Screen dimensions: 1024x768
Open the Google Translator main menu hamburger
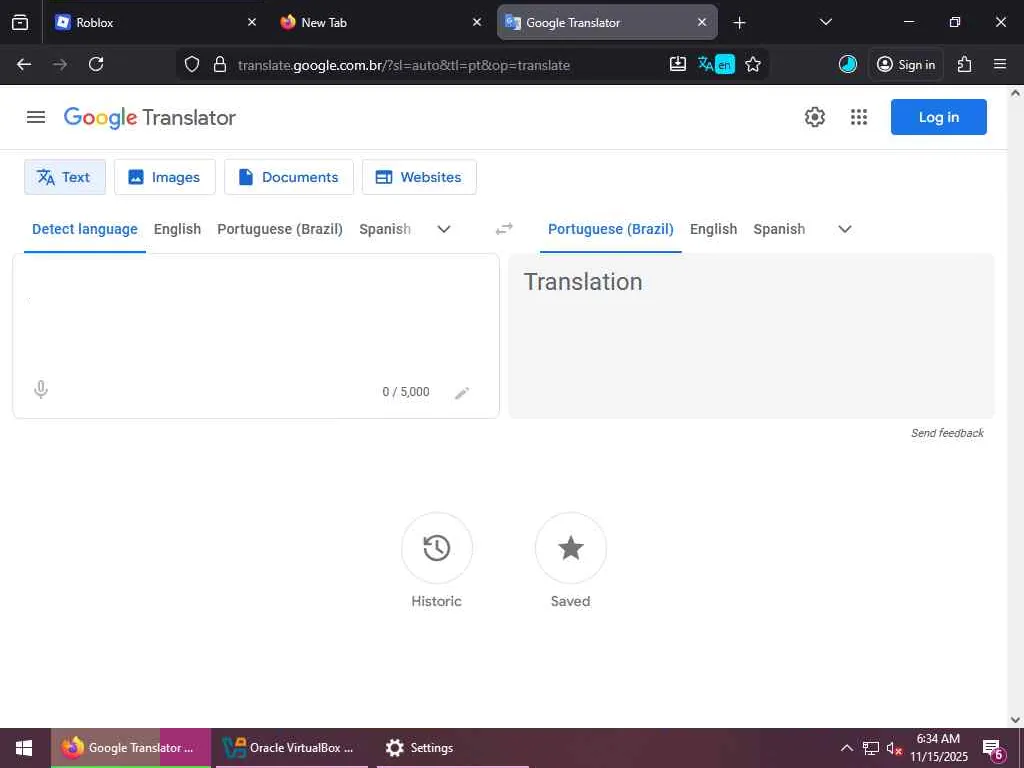36,117
